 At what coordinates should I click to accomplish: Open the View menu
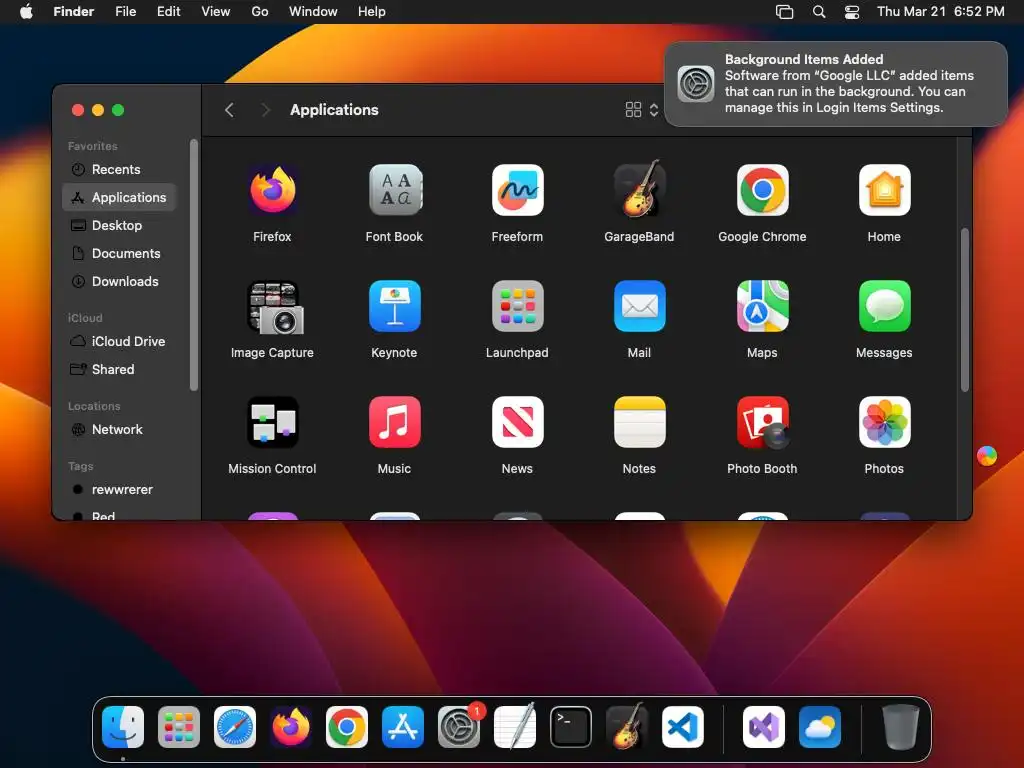tap(216, 12)
